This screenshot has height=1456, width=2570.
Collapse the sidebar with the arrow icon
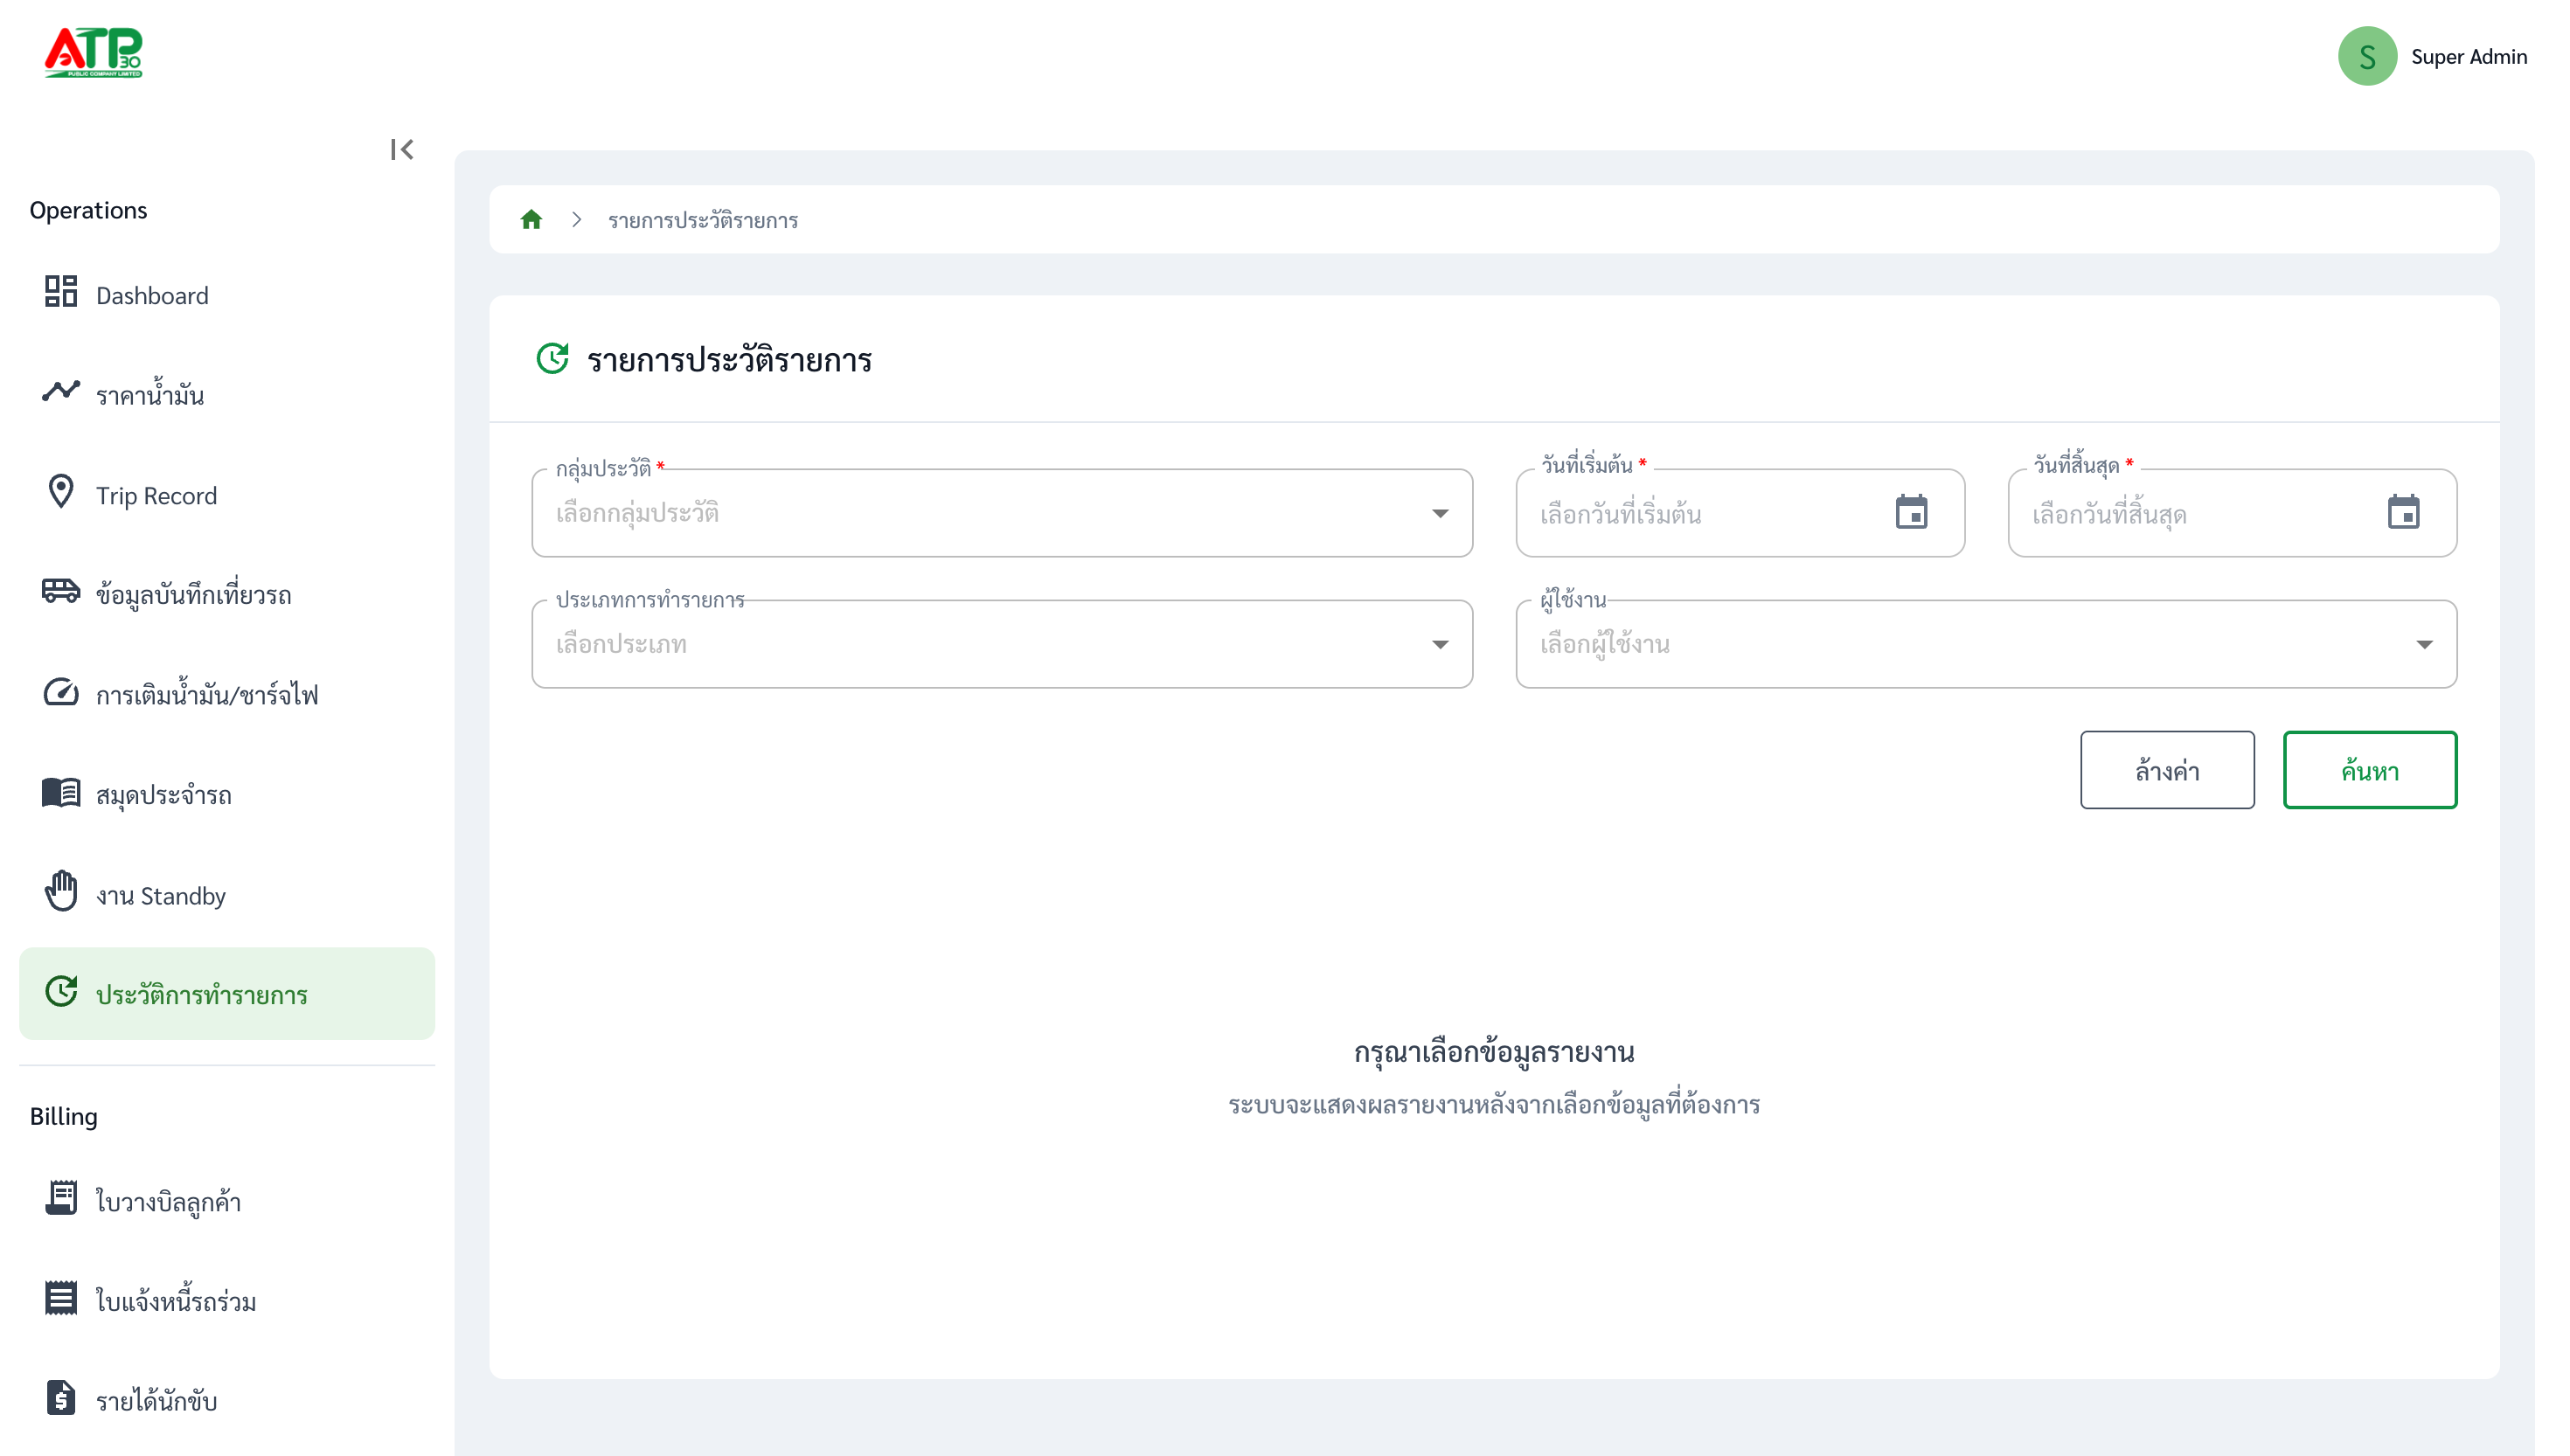point(402,150)
